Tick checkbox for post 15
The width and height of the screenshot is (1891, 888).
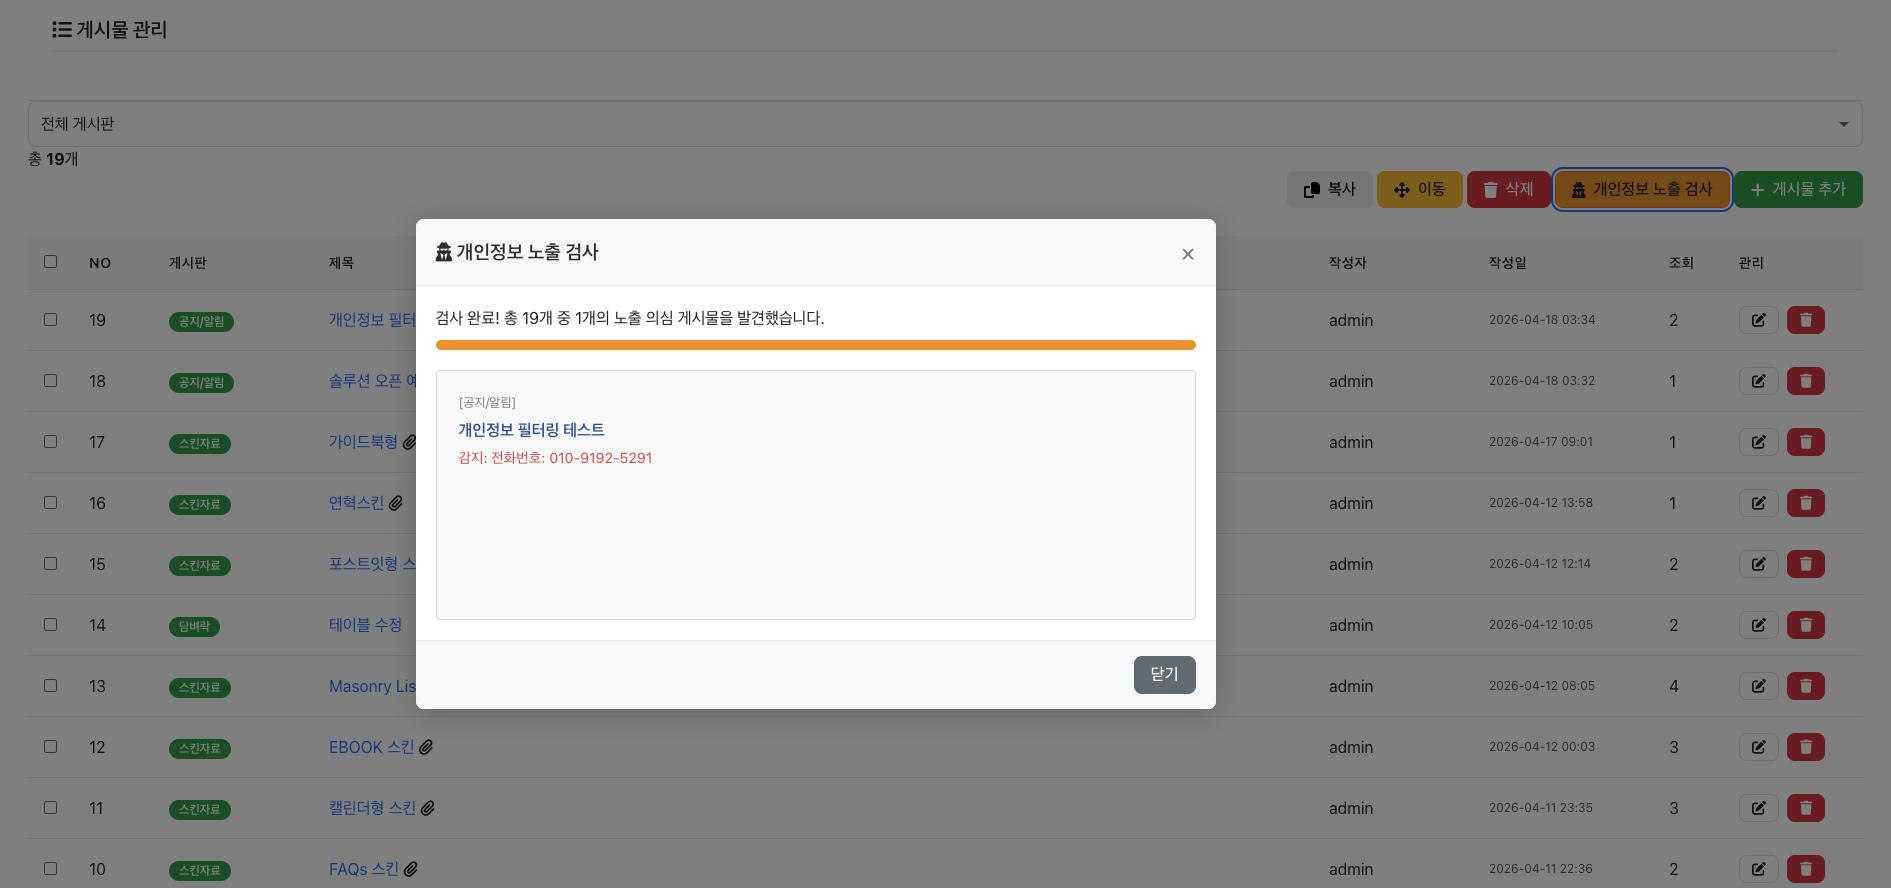click(50, 563)
